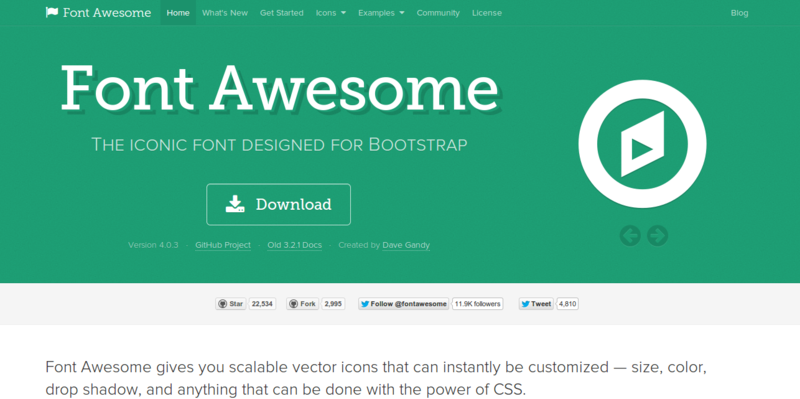800x399 pixels.
Task: Expand the Icons dropdown menu
Action: [x=331, y=13]
